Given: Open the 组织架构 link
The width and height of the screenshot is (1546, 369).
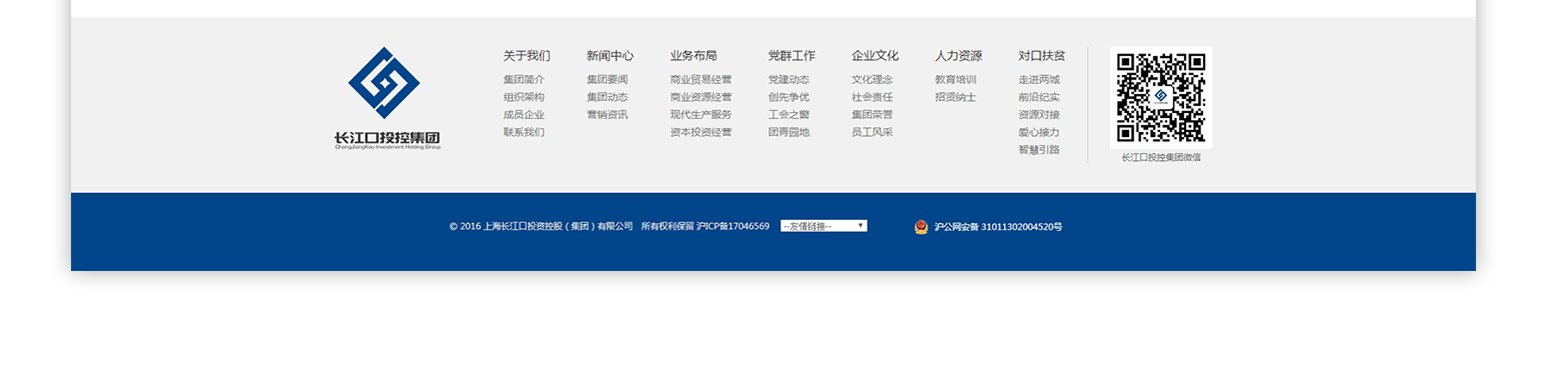Looking at the screenshot, I should (524, 97).
